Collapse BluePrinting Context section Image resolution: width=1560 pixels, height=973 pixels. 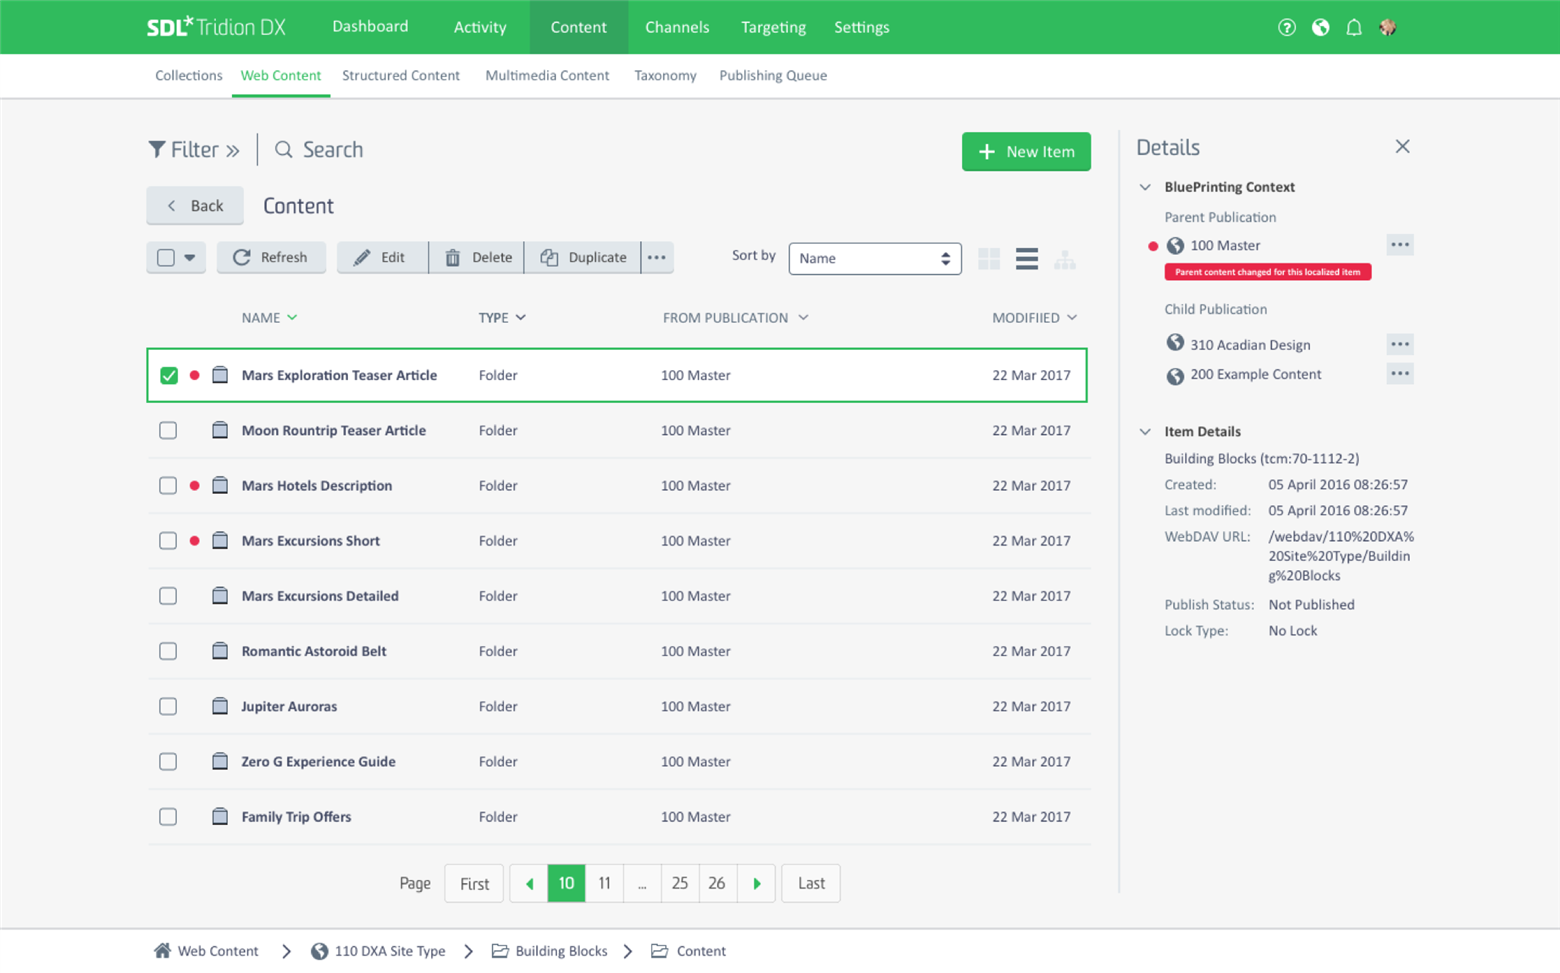tap(1146, 187)
